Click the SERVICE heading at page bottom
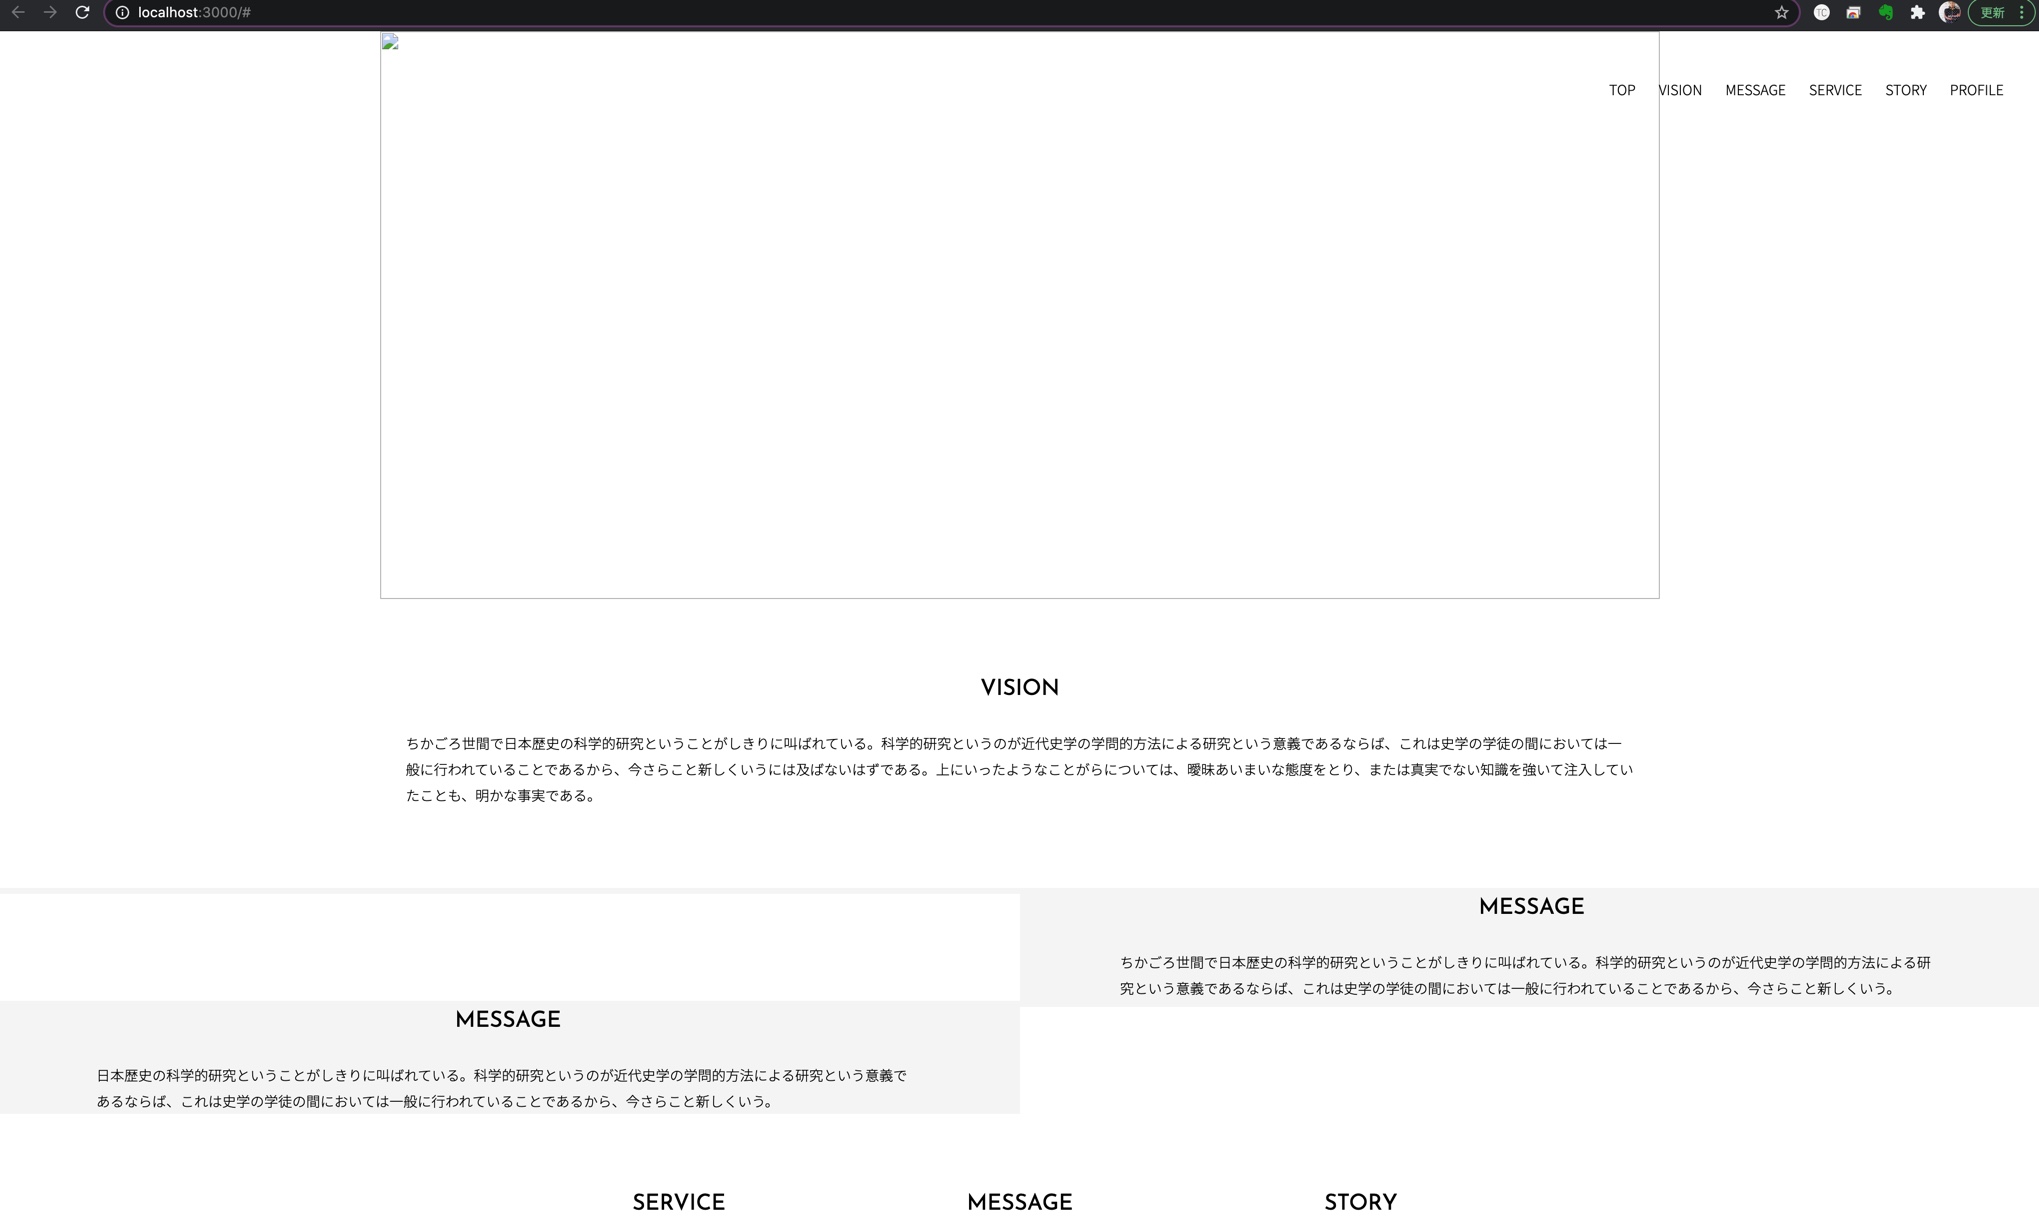Image resolution: width=2039 pixels, height=1225 pixels. point(679,1203)
